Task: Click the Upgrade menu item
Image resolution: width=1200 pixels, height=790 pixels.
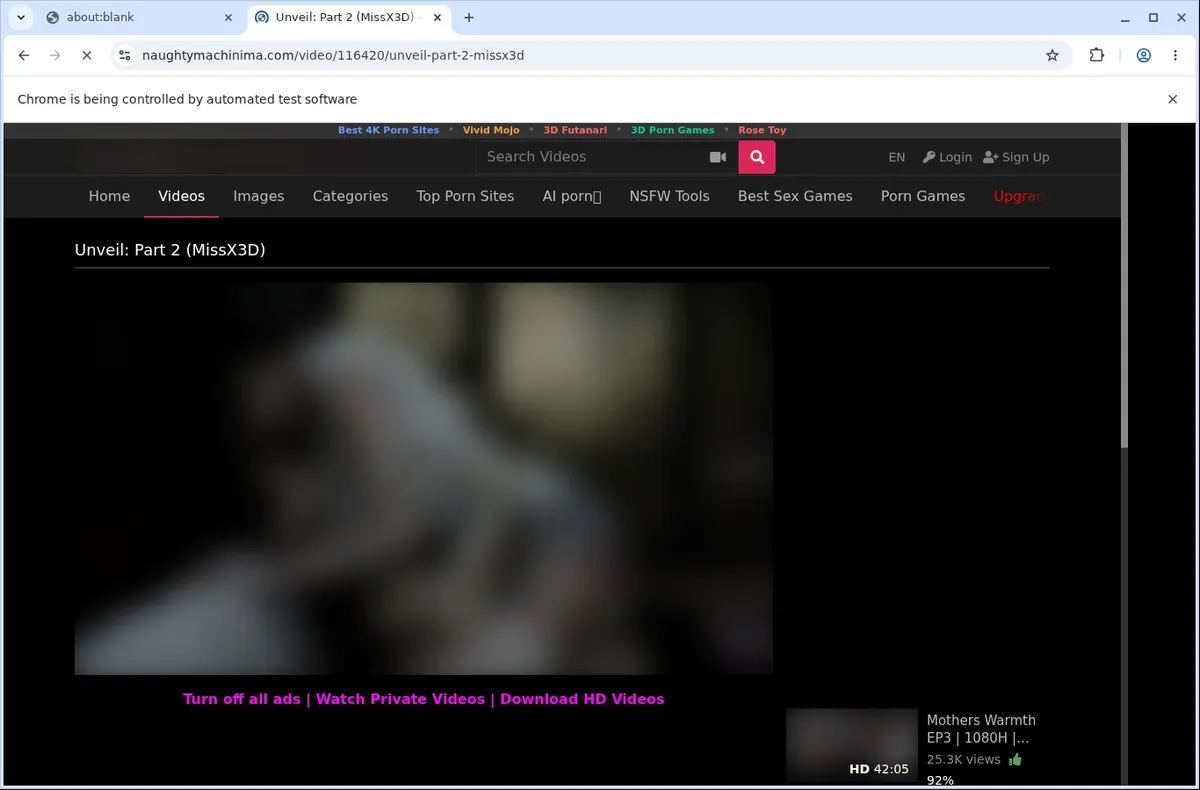Action: 1020,196
